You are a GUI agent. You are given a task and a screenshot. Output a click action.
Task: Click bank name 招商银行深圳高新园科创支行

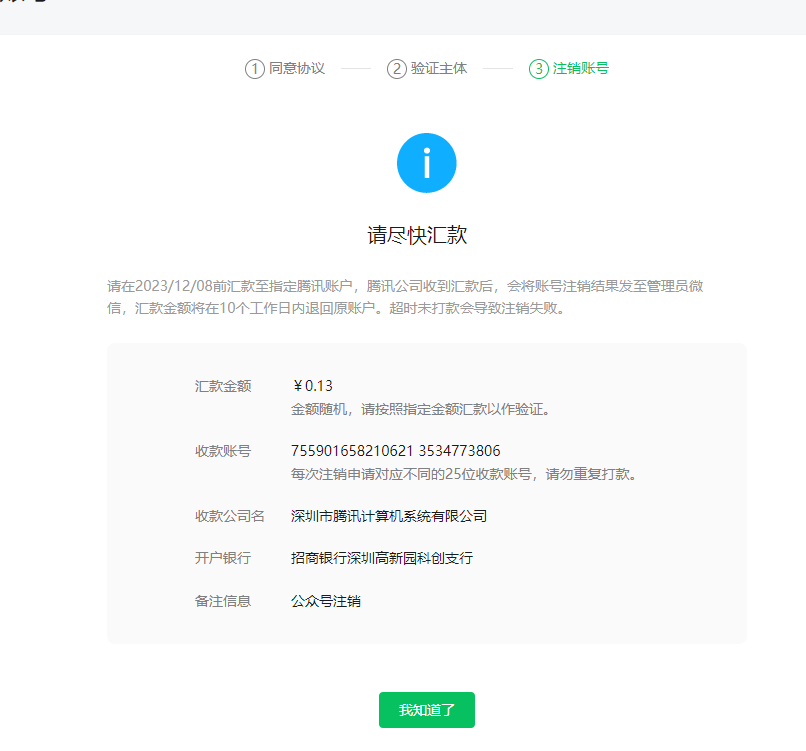382,558
